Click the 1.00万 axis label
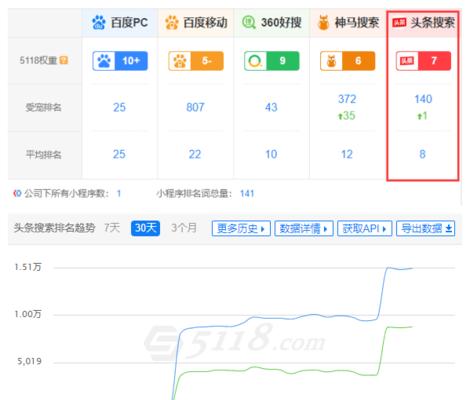 [28, 314]
